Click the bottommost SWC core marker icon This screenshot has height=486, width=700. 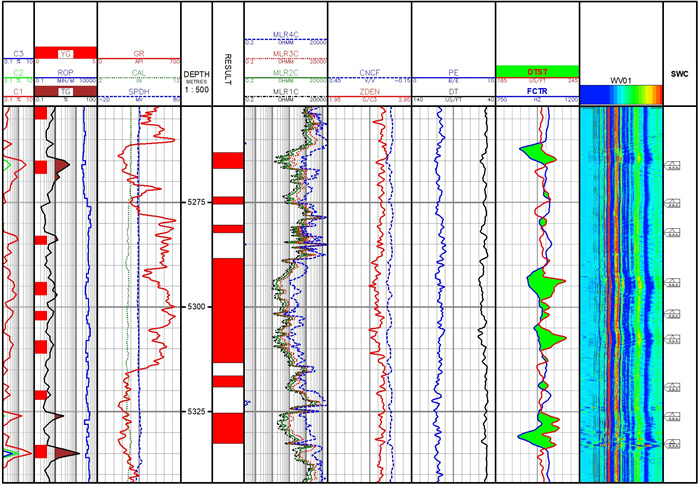(673, 442)
